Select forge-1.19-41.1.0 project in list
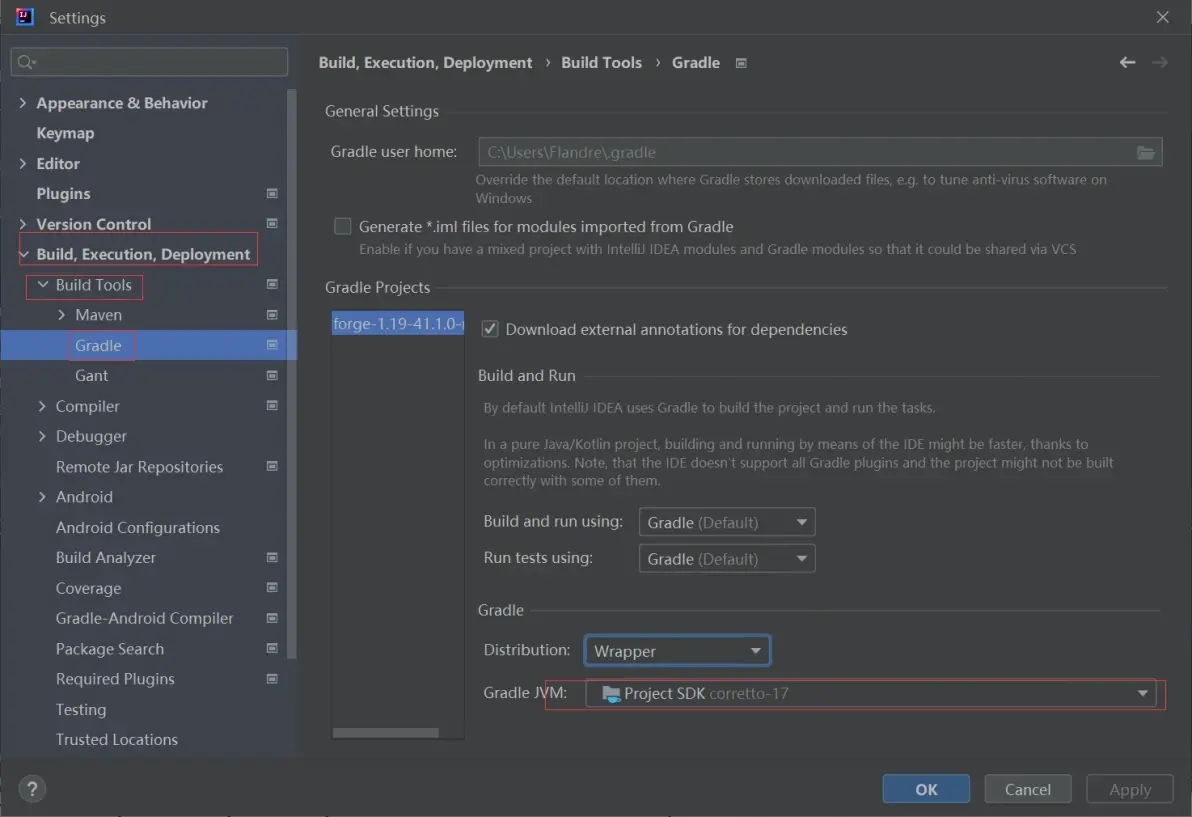This screenshot has height=817, width=1192. [x=397, y=324]
